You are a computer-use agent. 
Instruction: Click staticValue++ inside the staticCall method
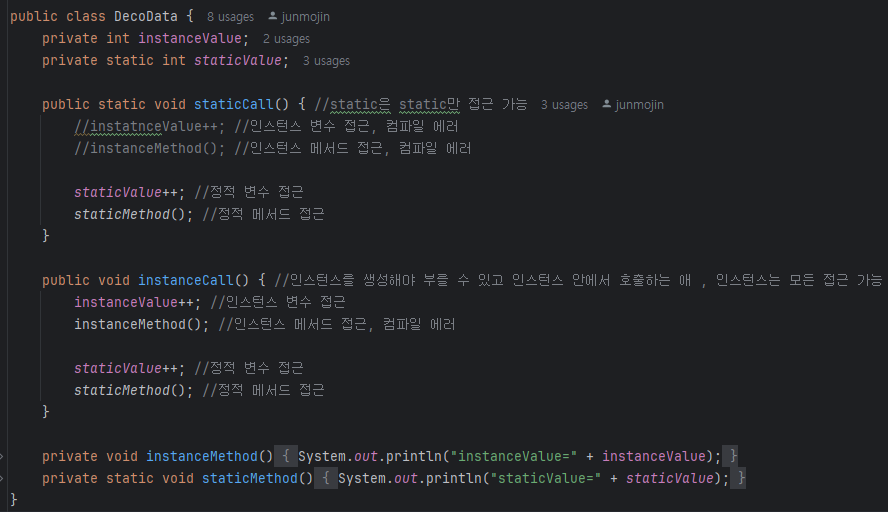(129, 193)
